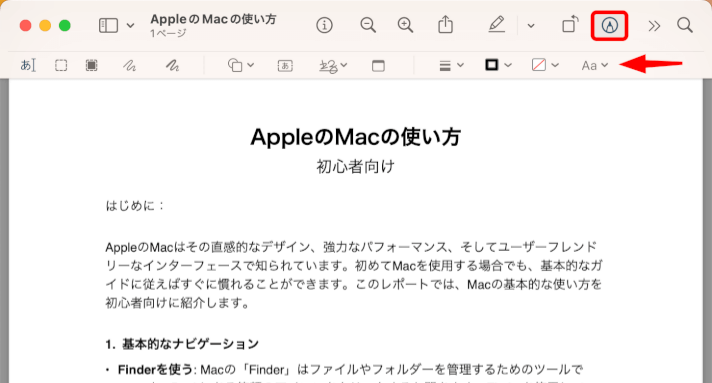
Task: Open the sidebar view options chevron
Action: tap(130, 25)
